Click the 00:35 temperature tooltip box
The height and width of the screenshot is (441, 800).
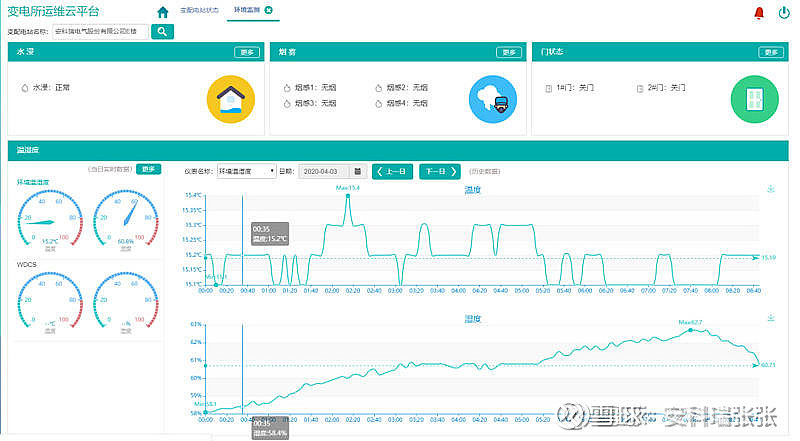click(x=270, y=234)
